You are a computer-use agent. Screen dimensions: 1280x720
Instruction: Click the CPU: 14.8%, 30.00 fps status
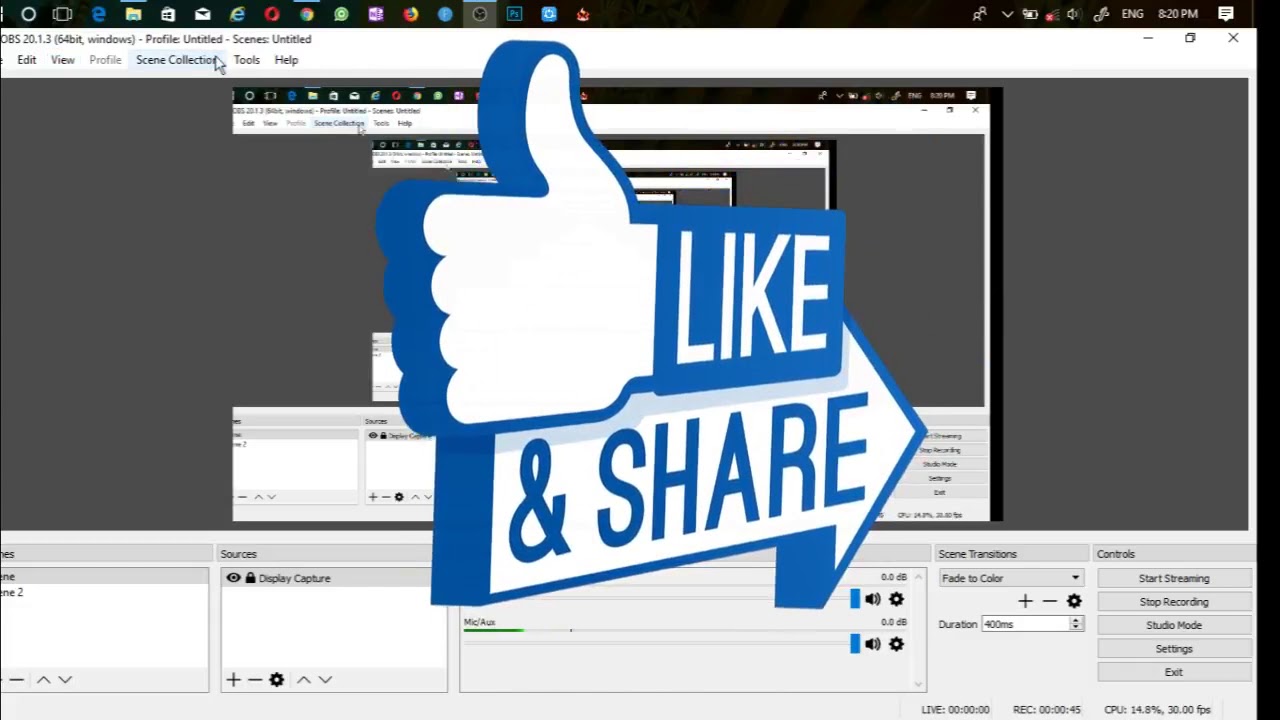(1157, 709)
